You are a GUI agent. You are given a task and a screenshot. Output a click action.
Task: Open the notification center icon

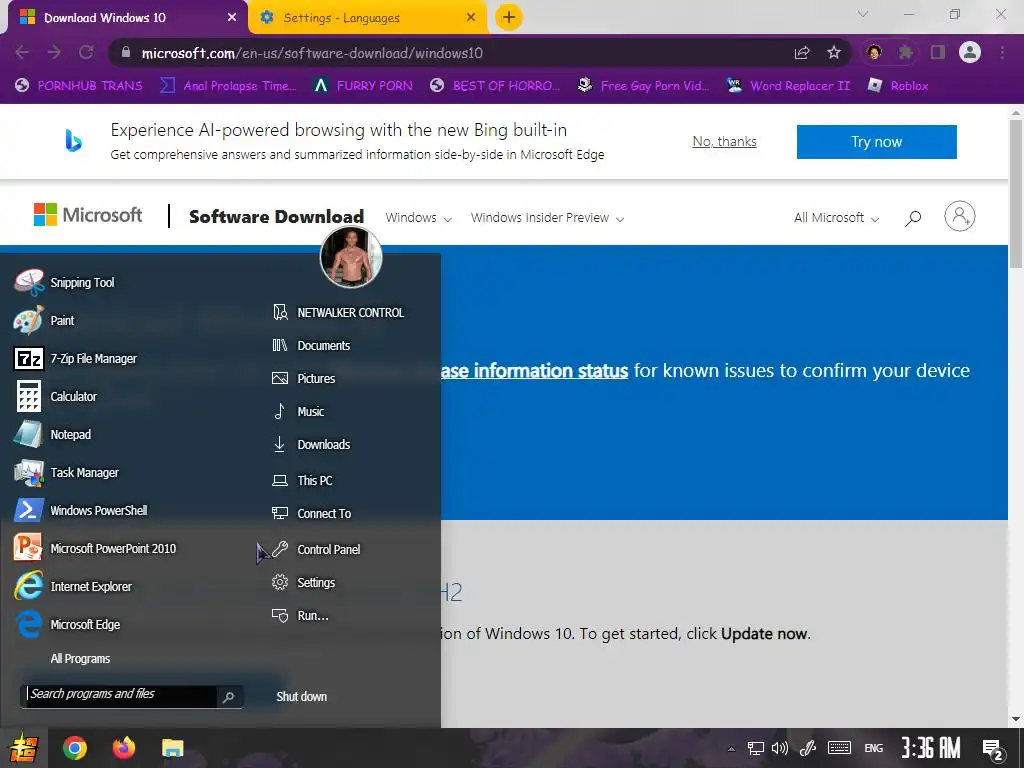tap(993, 750)
